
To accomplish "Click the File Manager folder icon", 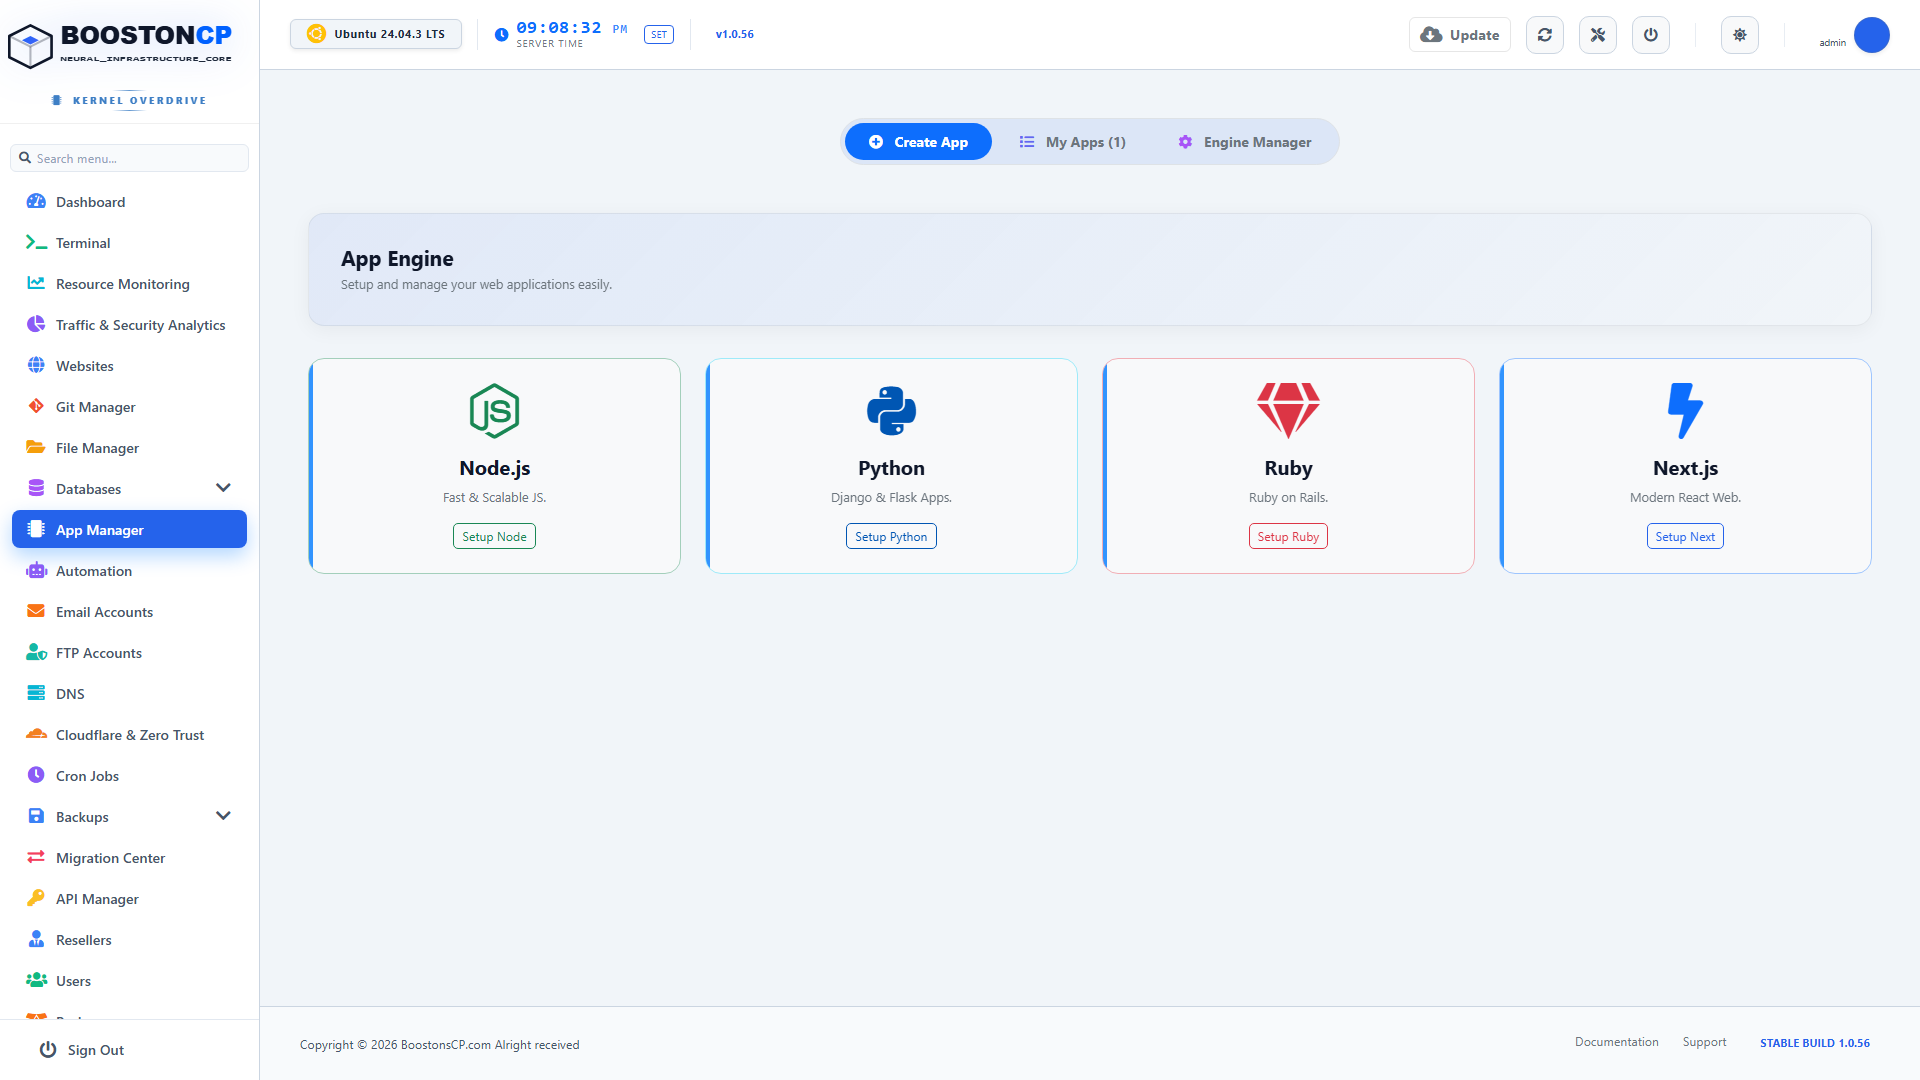I will (x=36, y=447).
